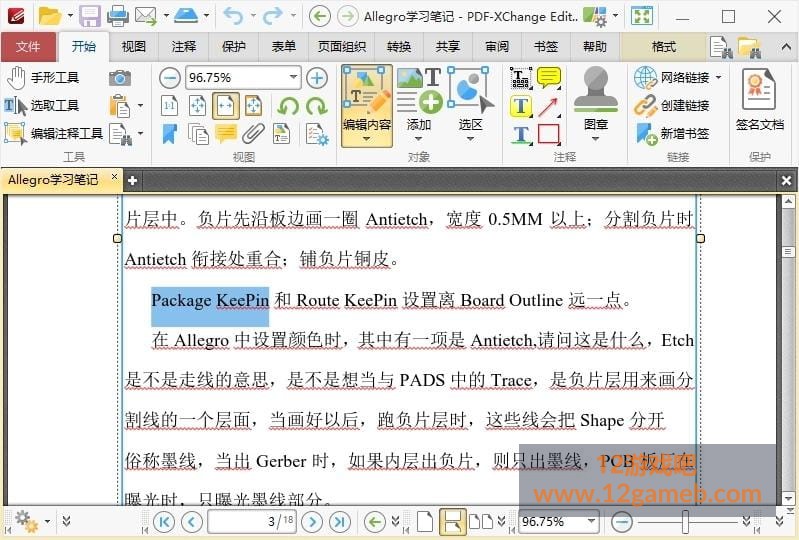799x540 pixels.
Task: Click the zoom slider handle in status bar
Action: coord(685,522)
